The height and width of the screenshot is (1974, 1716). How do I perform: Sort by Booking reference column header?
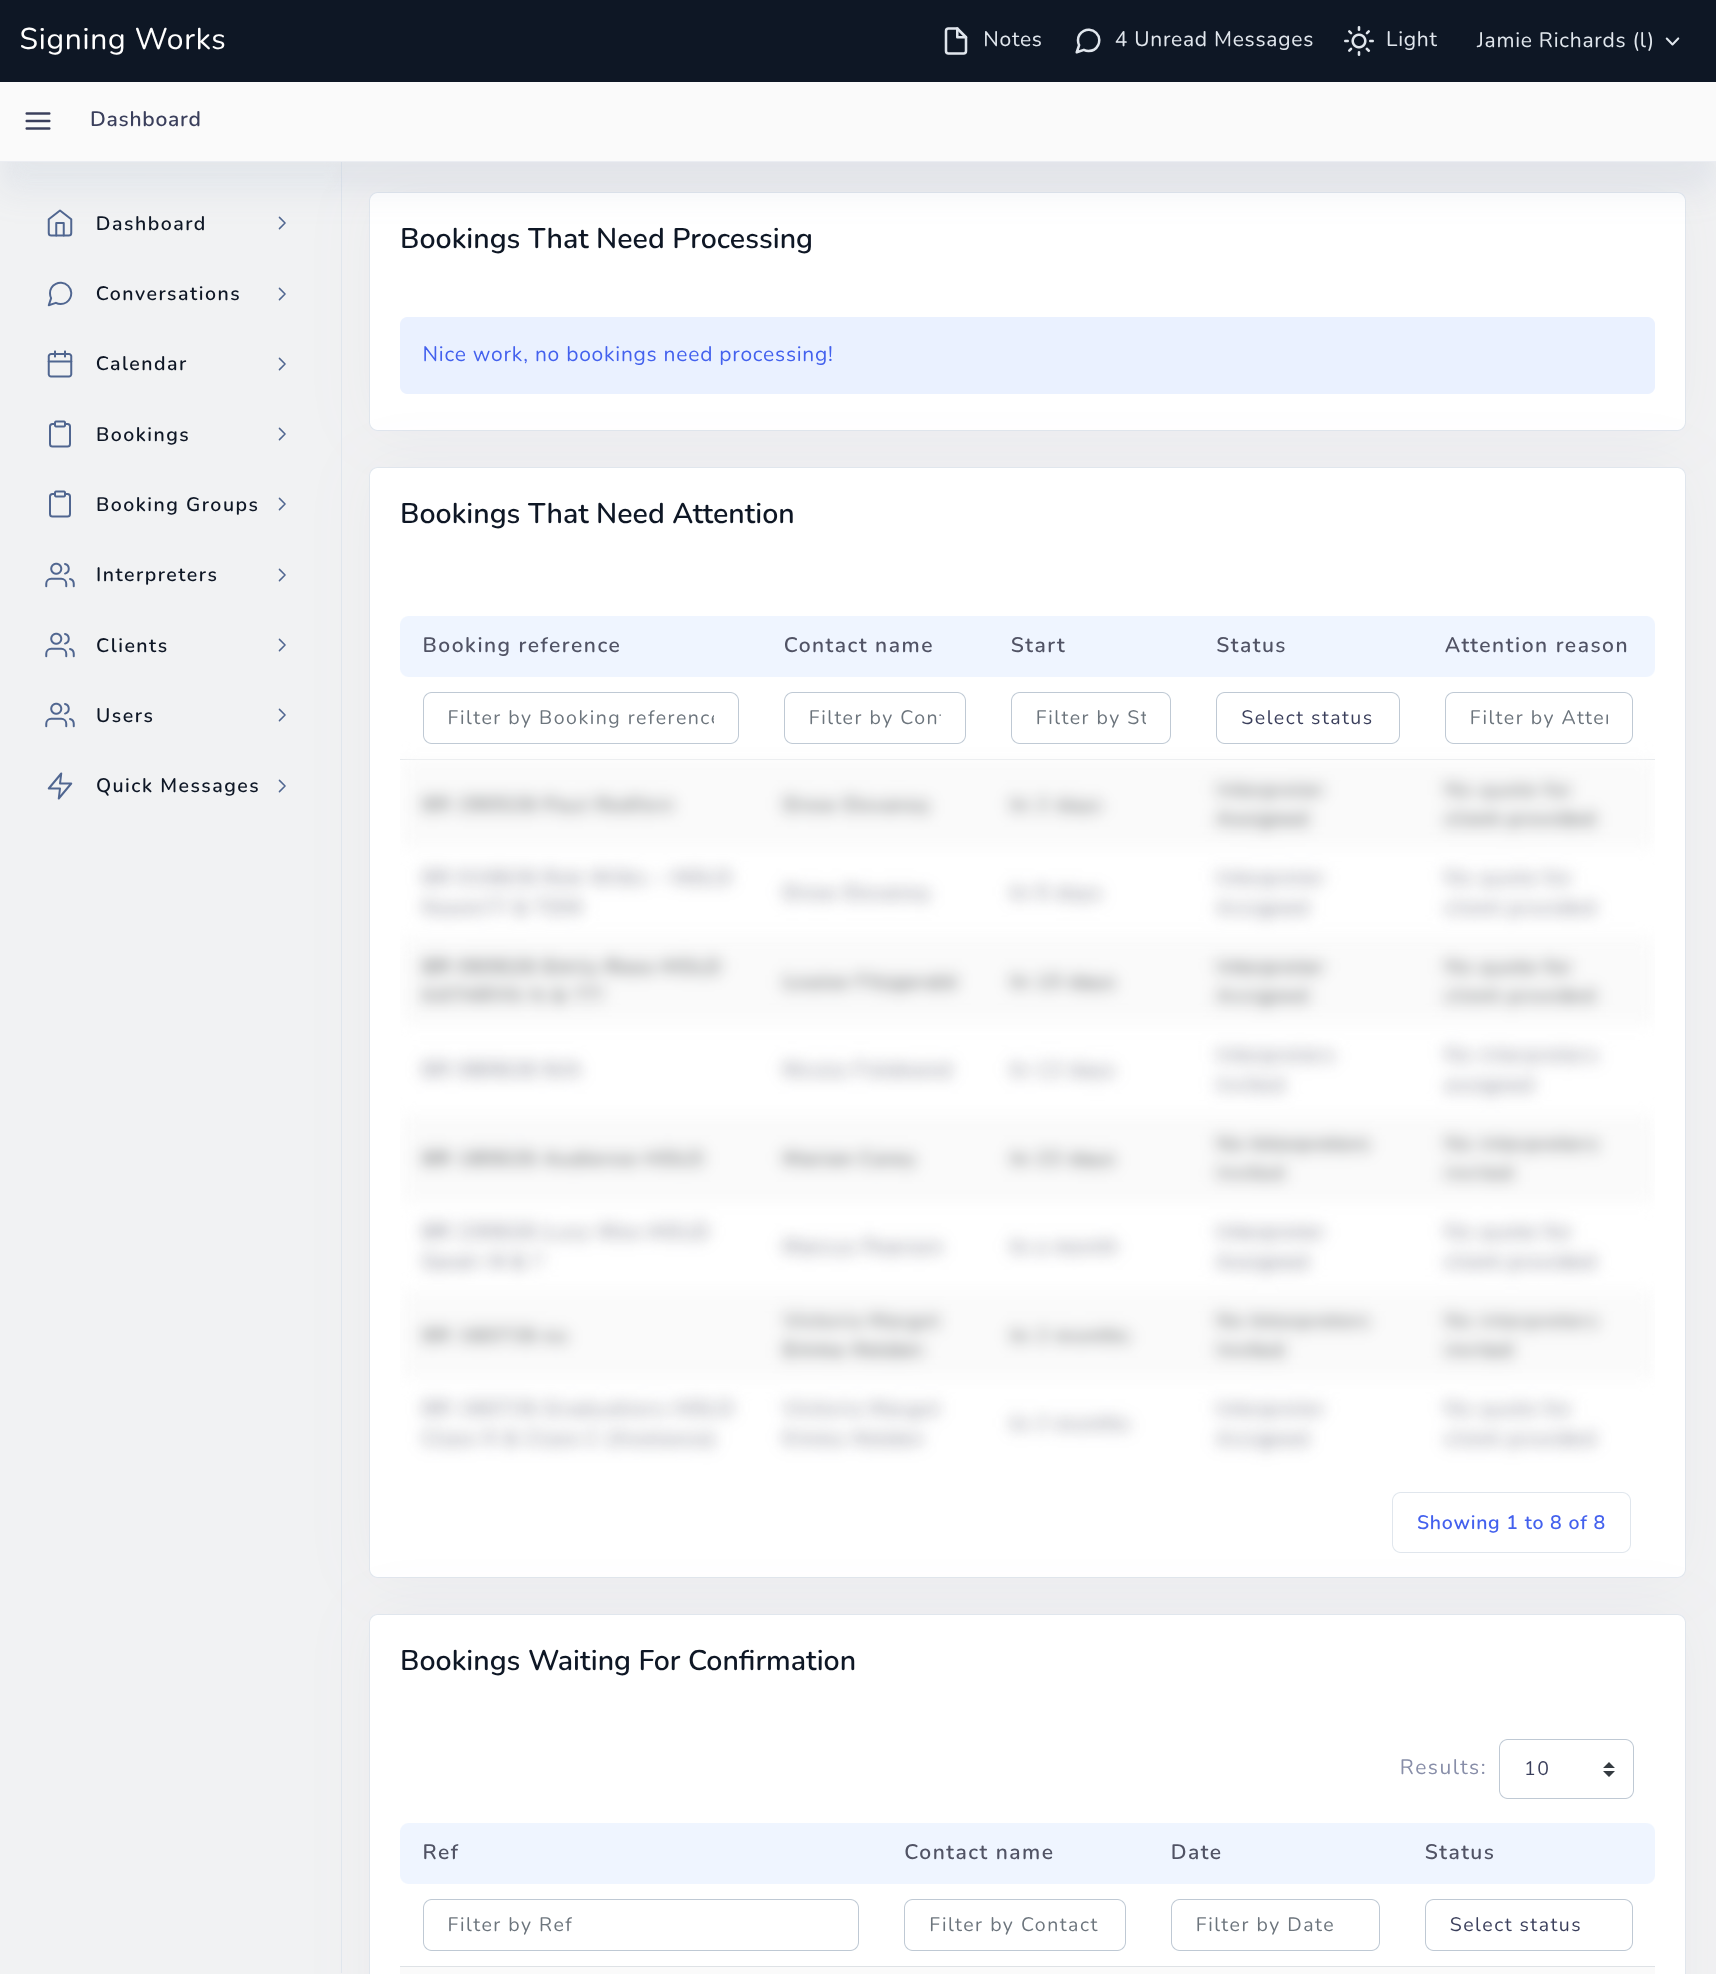point(521,646)
